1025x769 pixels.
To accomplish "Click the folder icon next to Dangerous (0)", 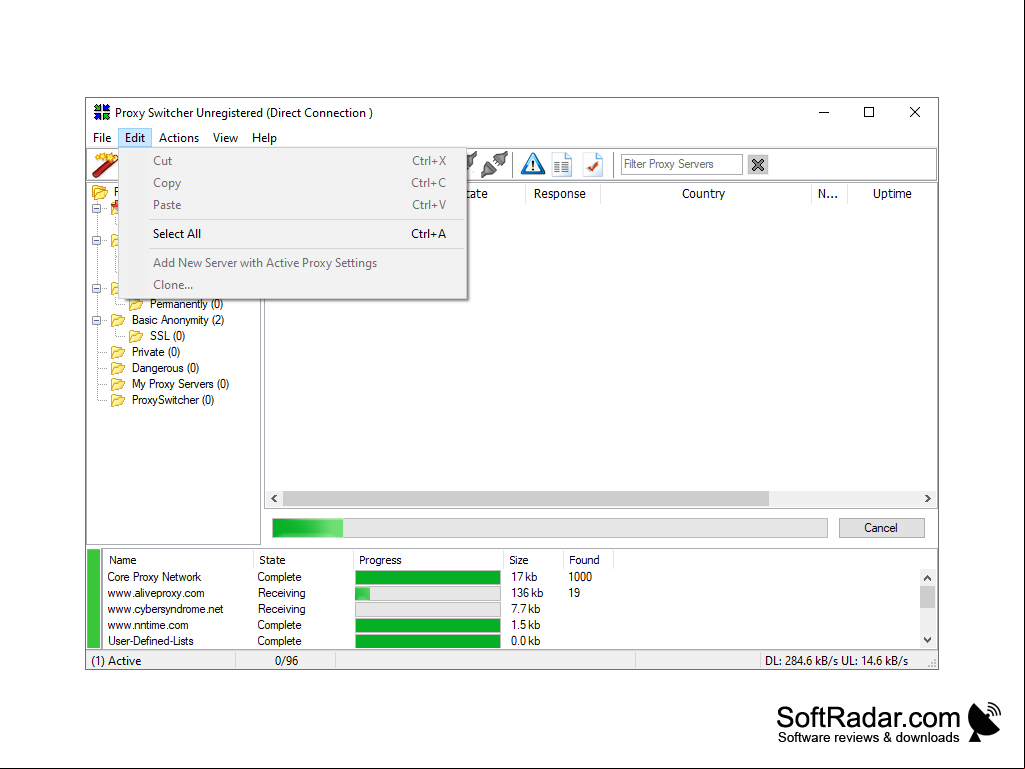I will tap(118, 368).
